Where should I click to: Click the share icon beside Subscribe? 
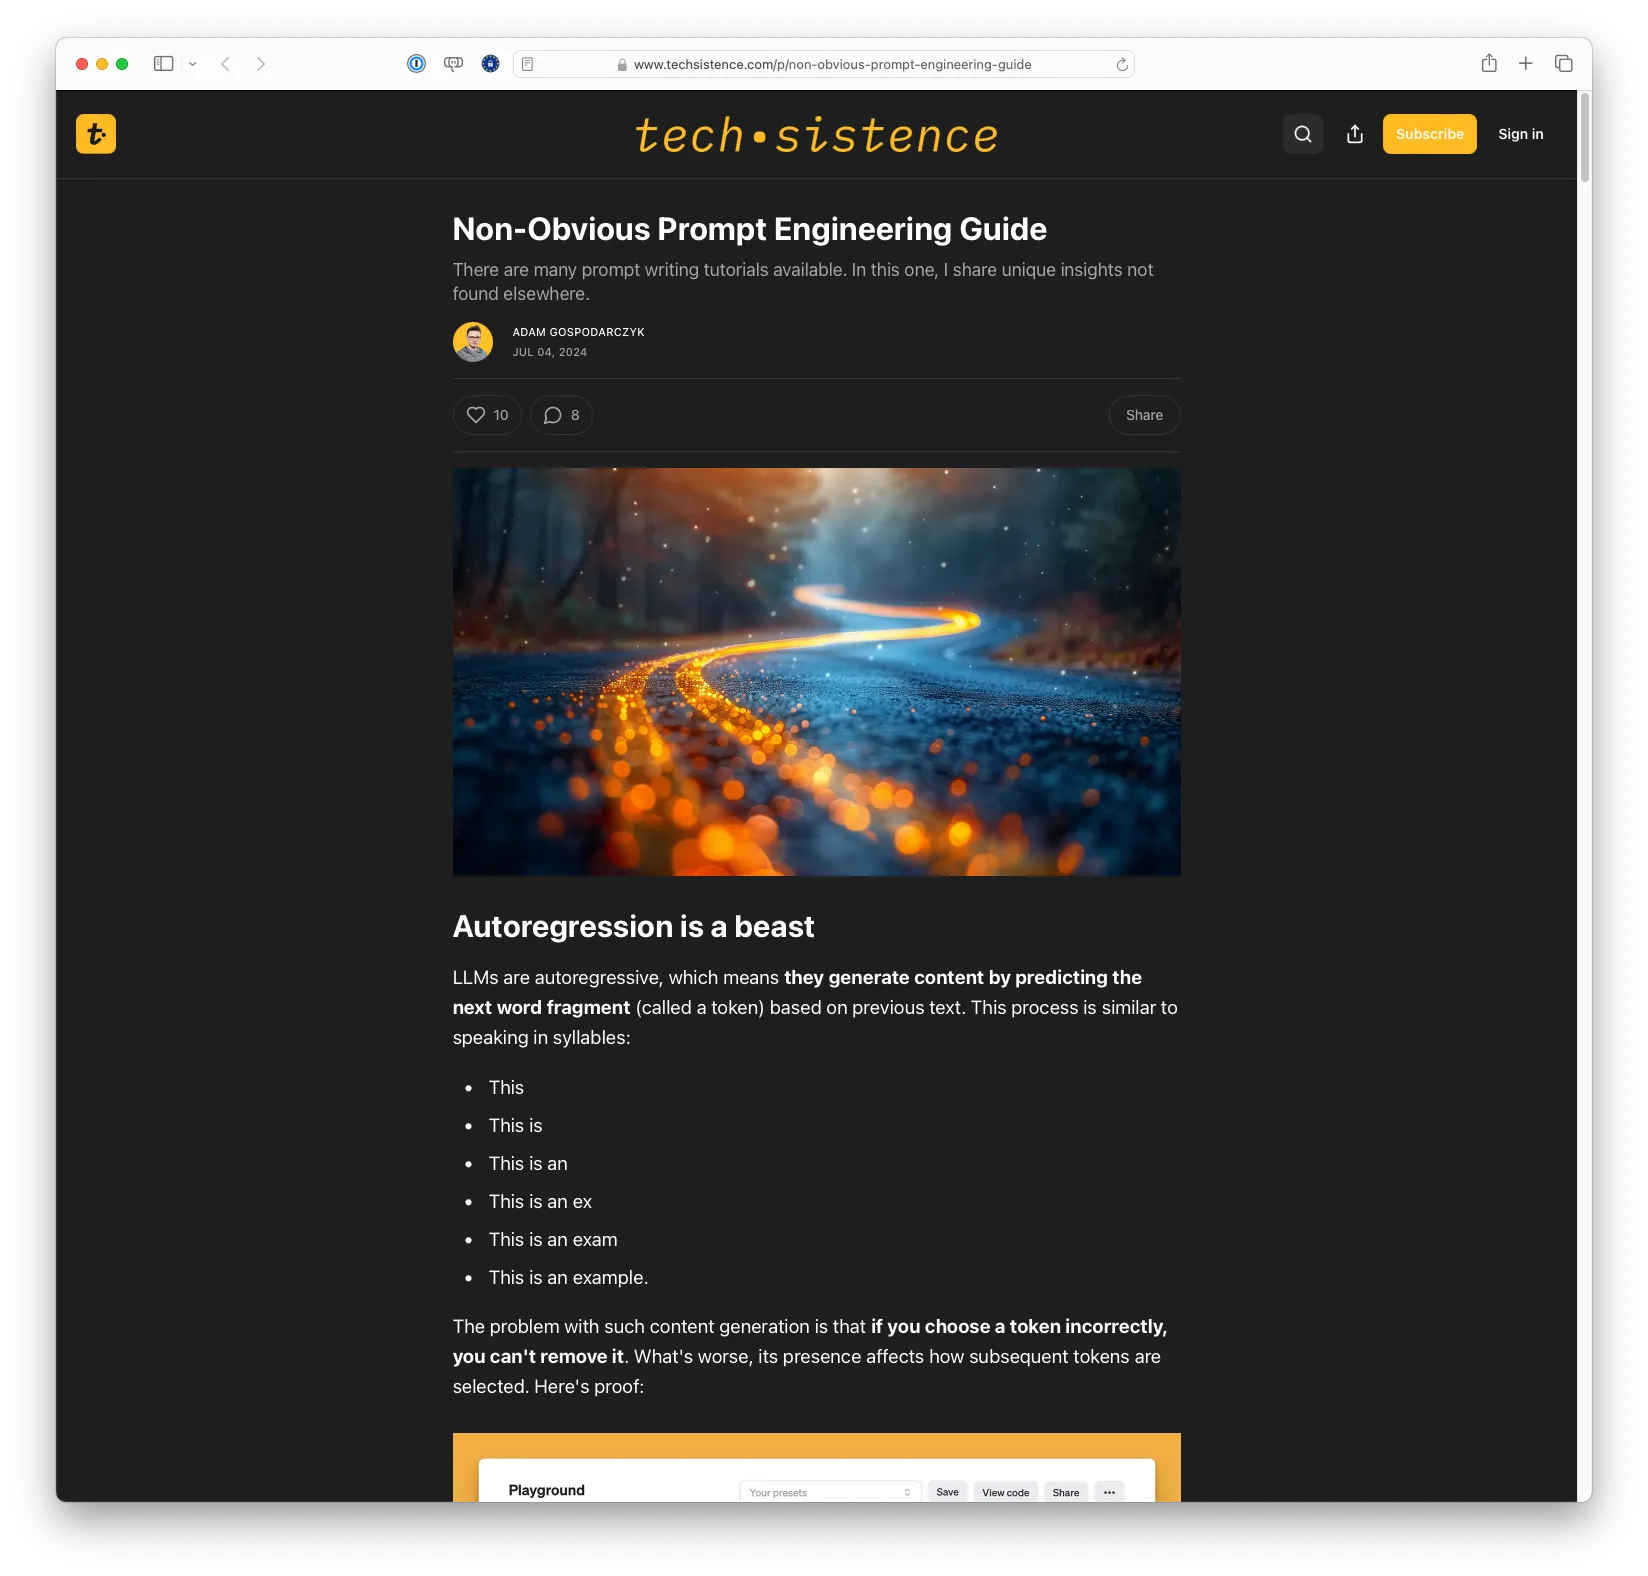point(1355,134)
